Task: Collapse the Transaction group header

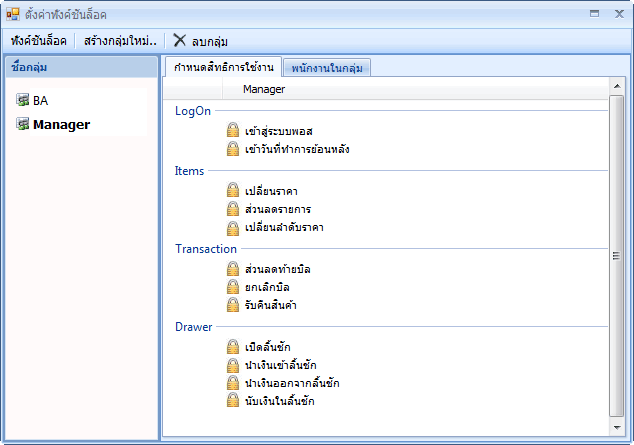Action: click(205, 249)
